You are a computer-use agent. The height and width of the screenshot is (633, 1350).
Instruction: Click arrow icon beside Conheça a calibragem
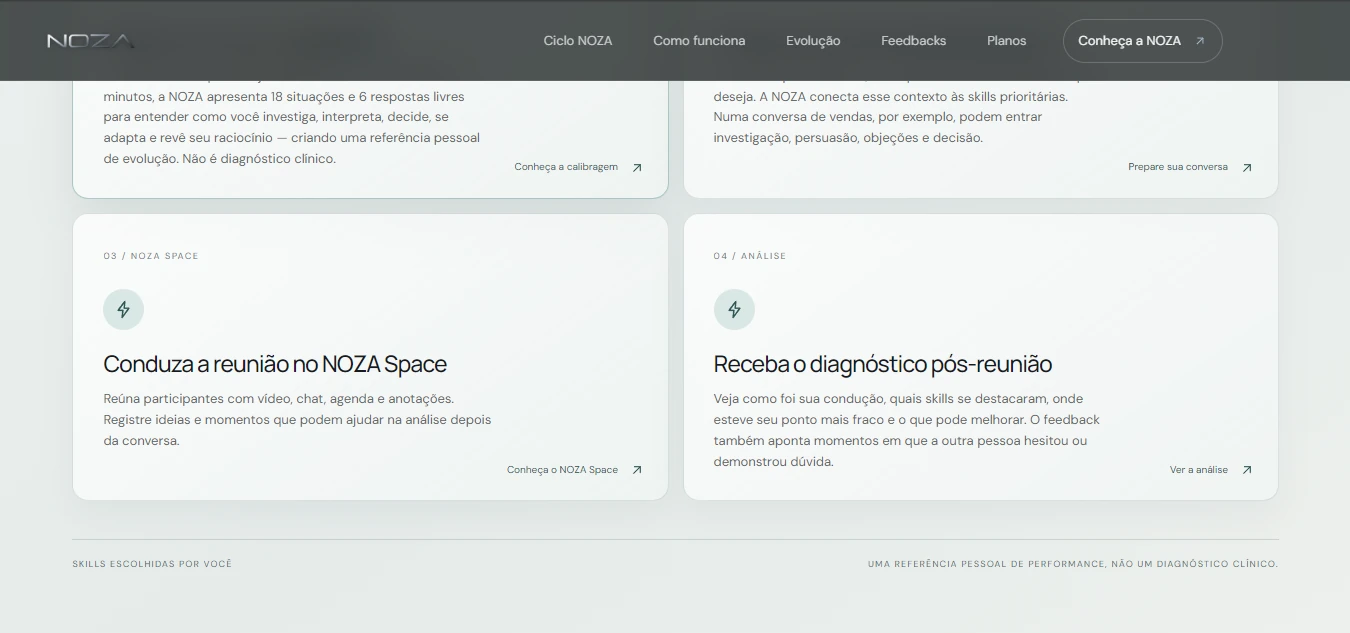637,168
